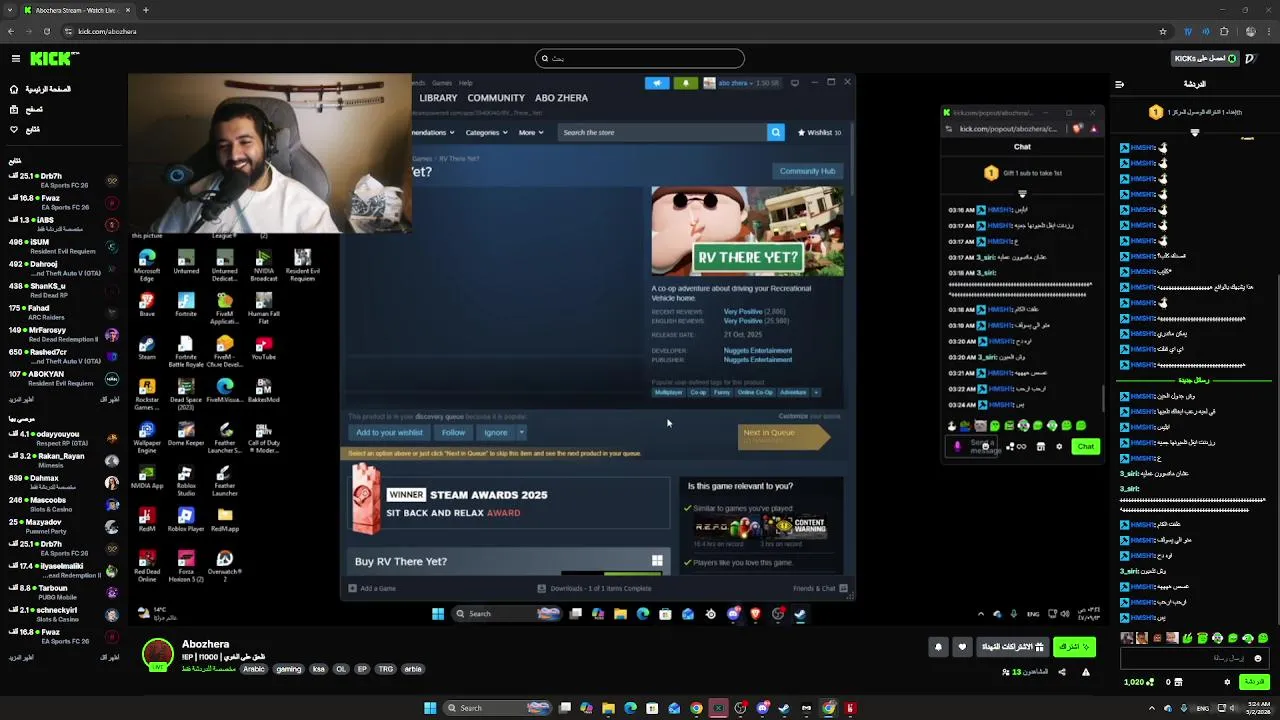Click the Steam desktop shortcut icon

pyautogui.click(x=147, y=347)
